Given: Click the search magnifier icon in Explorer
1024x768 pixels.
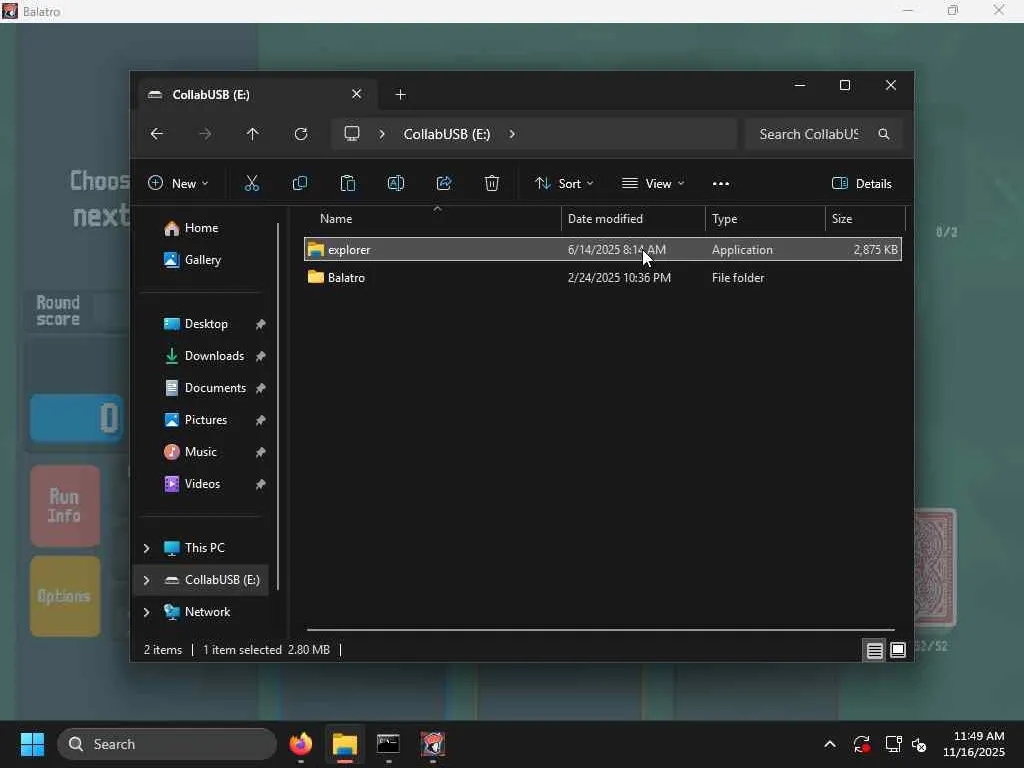Looking at the screenshot, I should pos(884,134).
